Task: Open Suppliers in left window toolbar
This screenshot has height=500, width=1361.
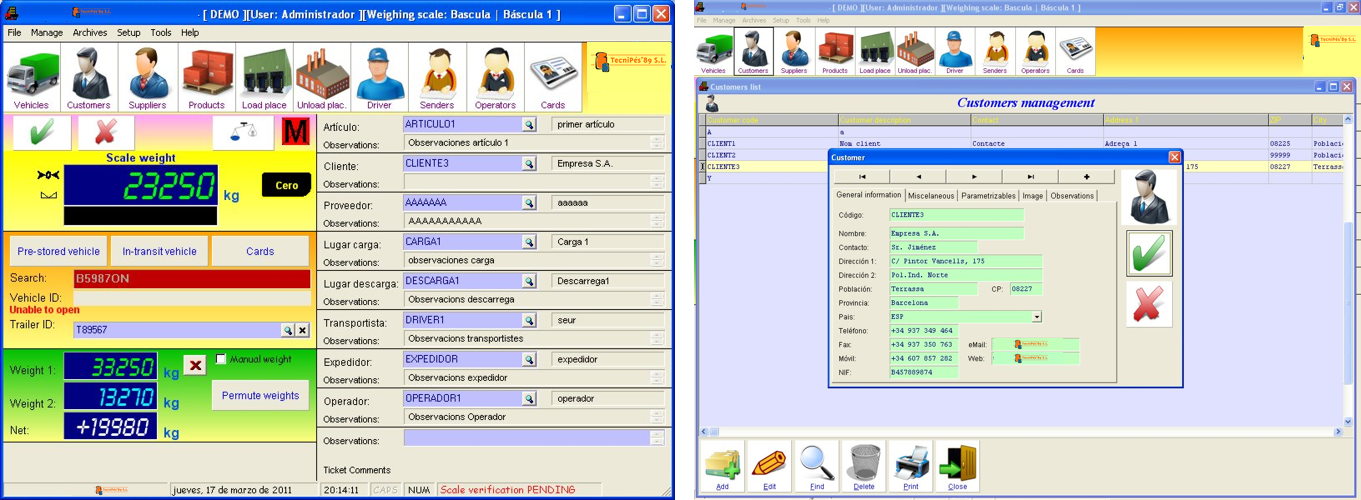Action: click(148, 78)
